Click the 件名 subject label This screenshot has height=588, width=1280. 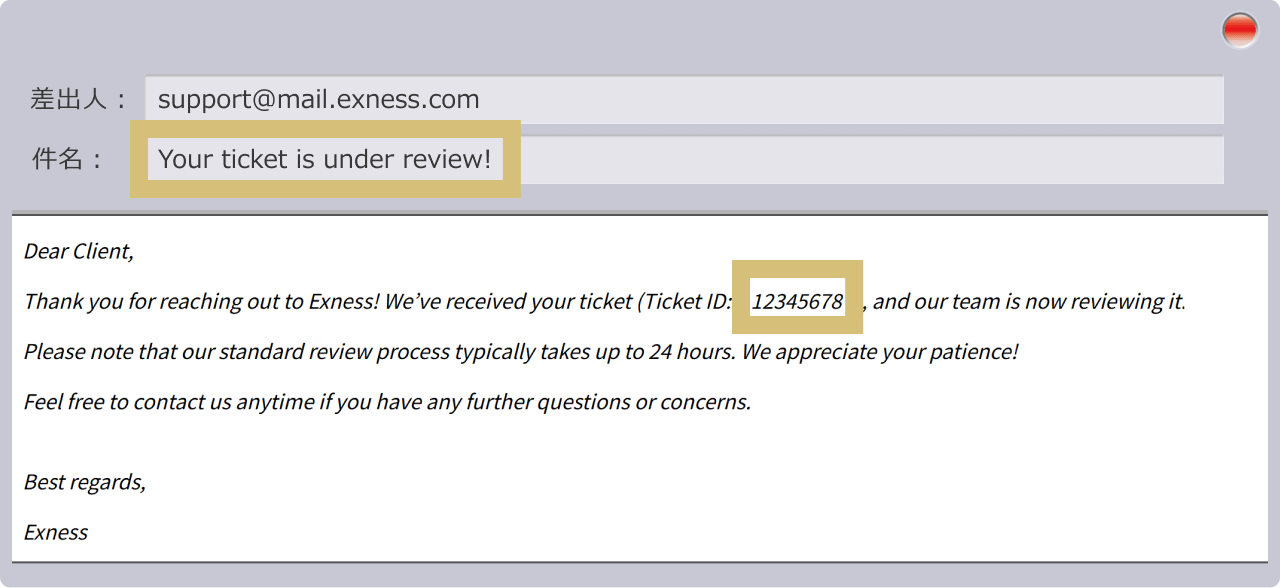pos(68,159)
